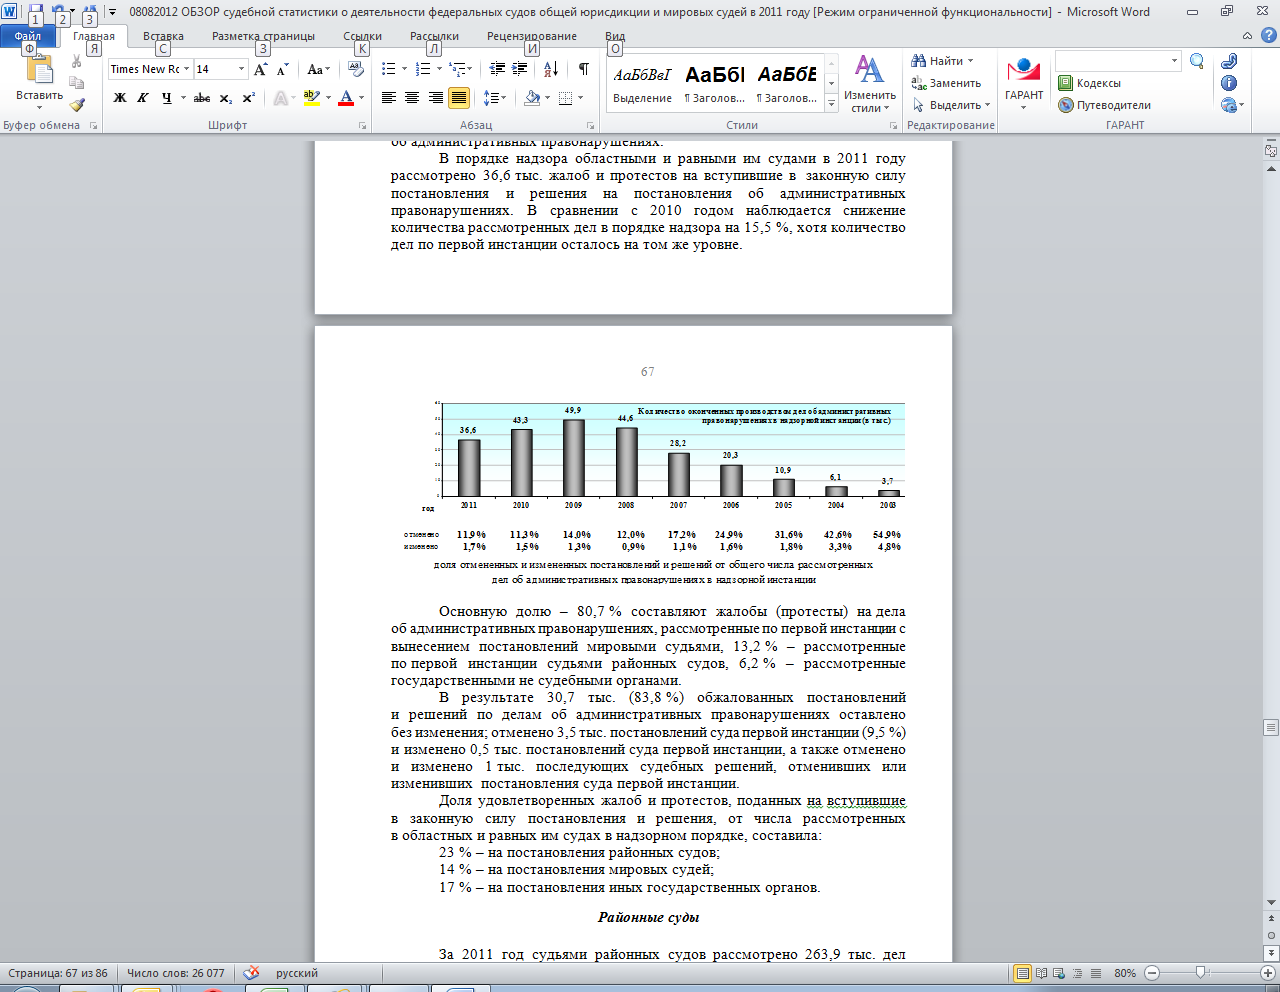Screen dimensions: 1280x992
Task: Open the line spacing dropdown
Action: pyautogui.click(x=494, y=98)
